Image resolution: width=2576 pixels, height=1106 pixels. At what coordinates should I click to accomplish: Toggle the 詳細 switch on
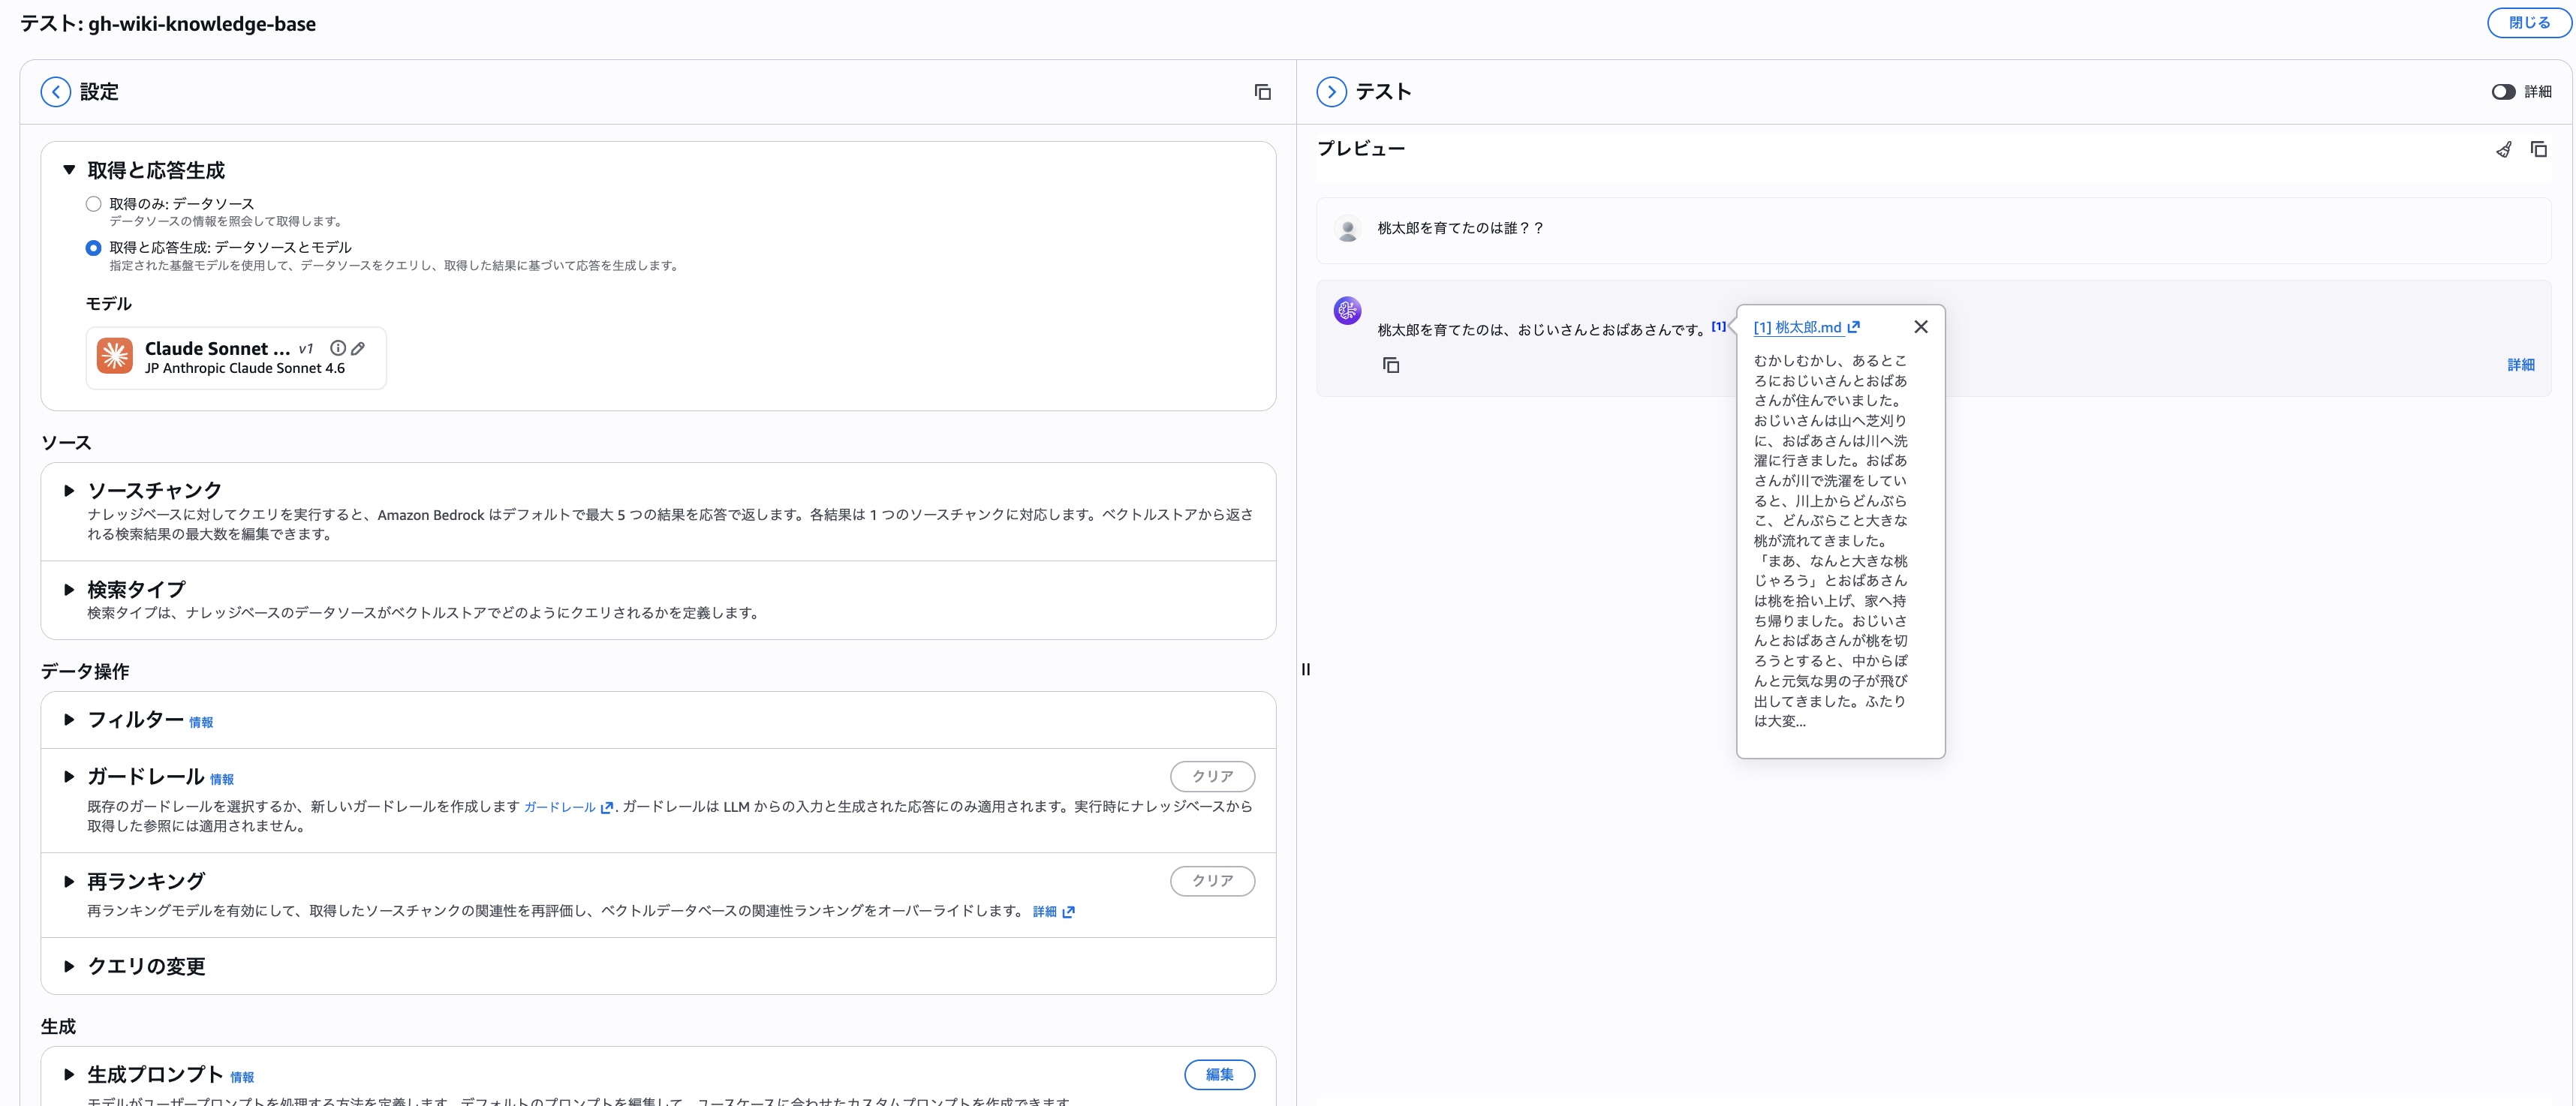pyautogui.click(x=2503, y=92)
